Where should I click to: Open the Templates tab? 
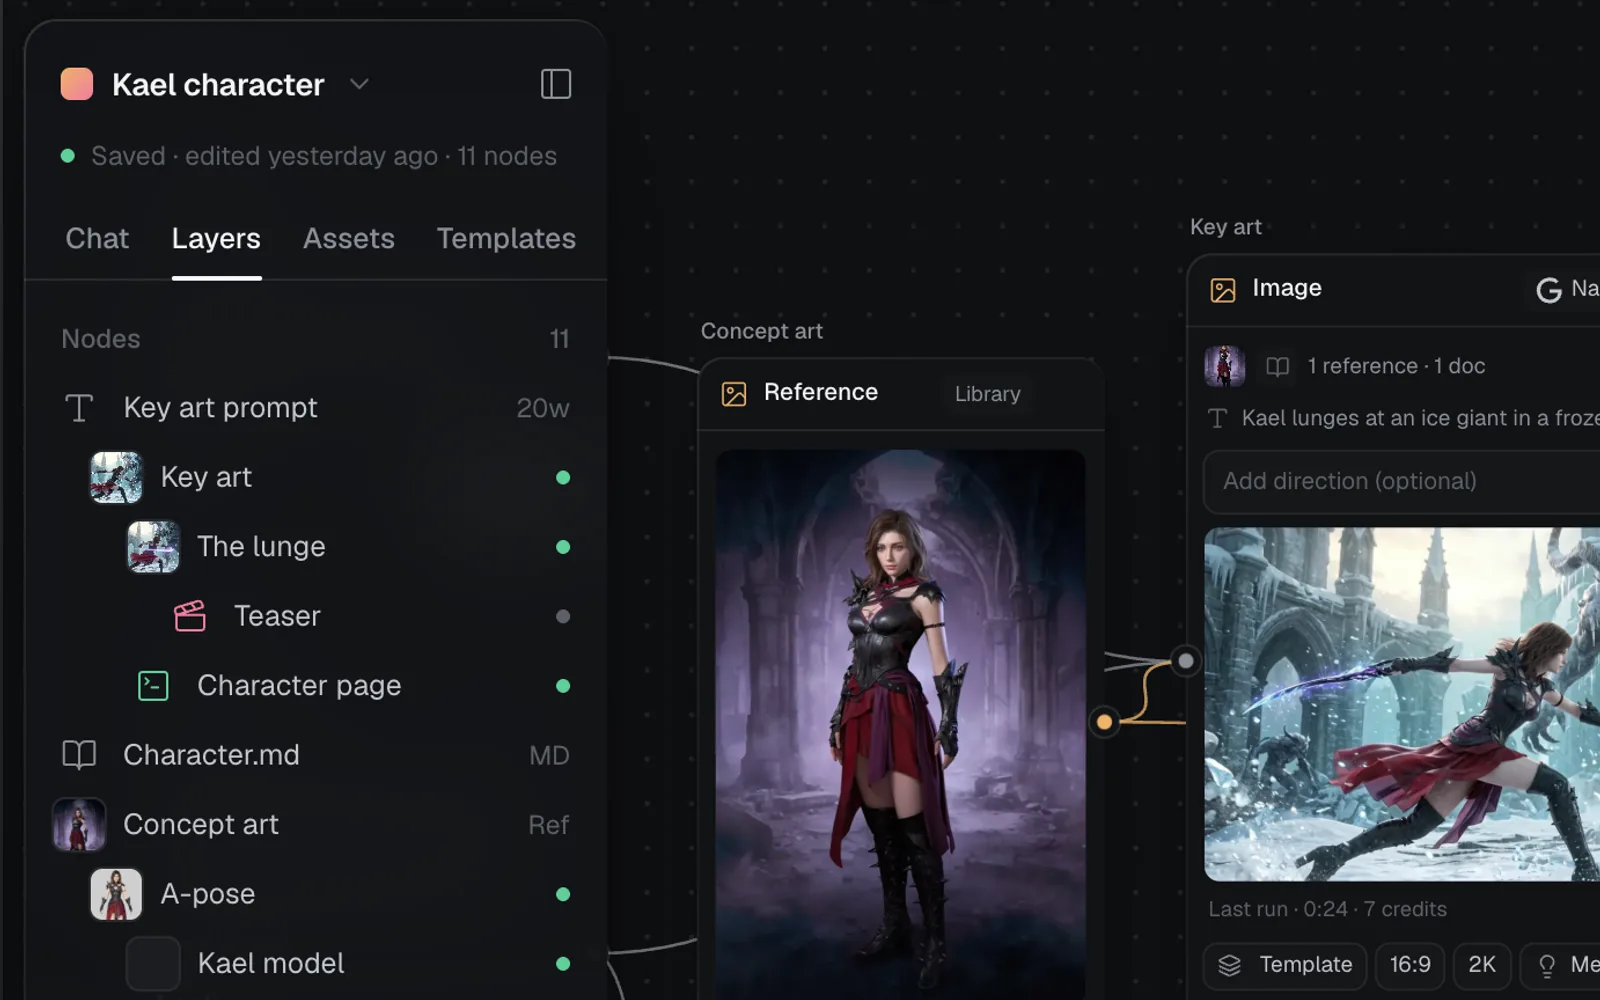506,238
